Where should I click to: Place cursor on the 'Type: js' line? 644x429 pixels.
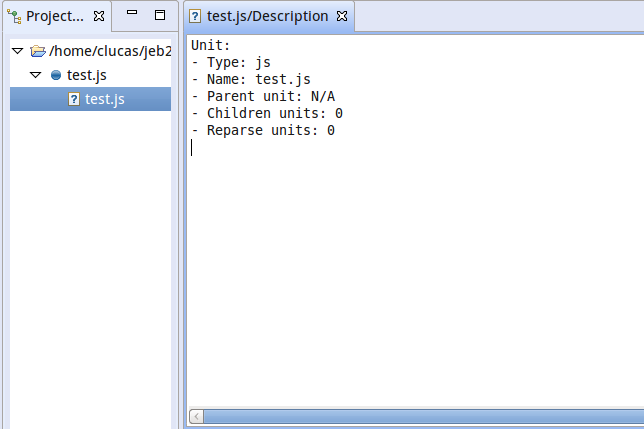coord(231,62)
